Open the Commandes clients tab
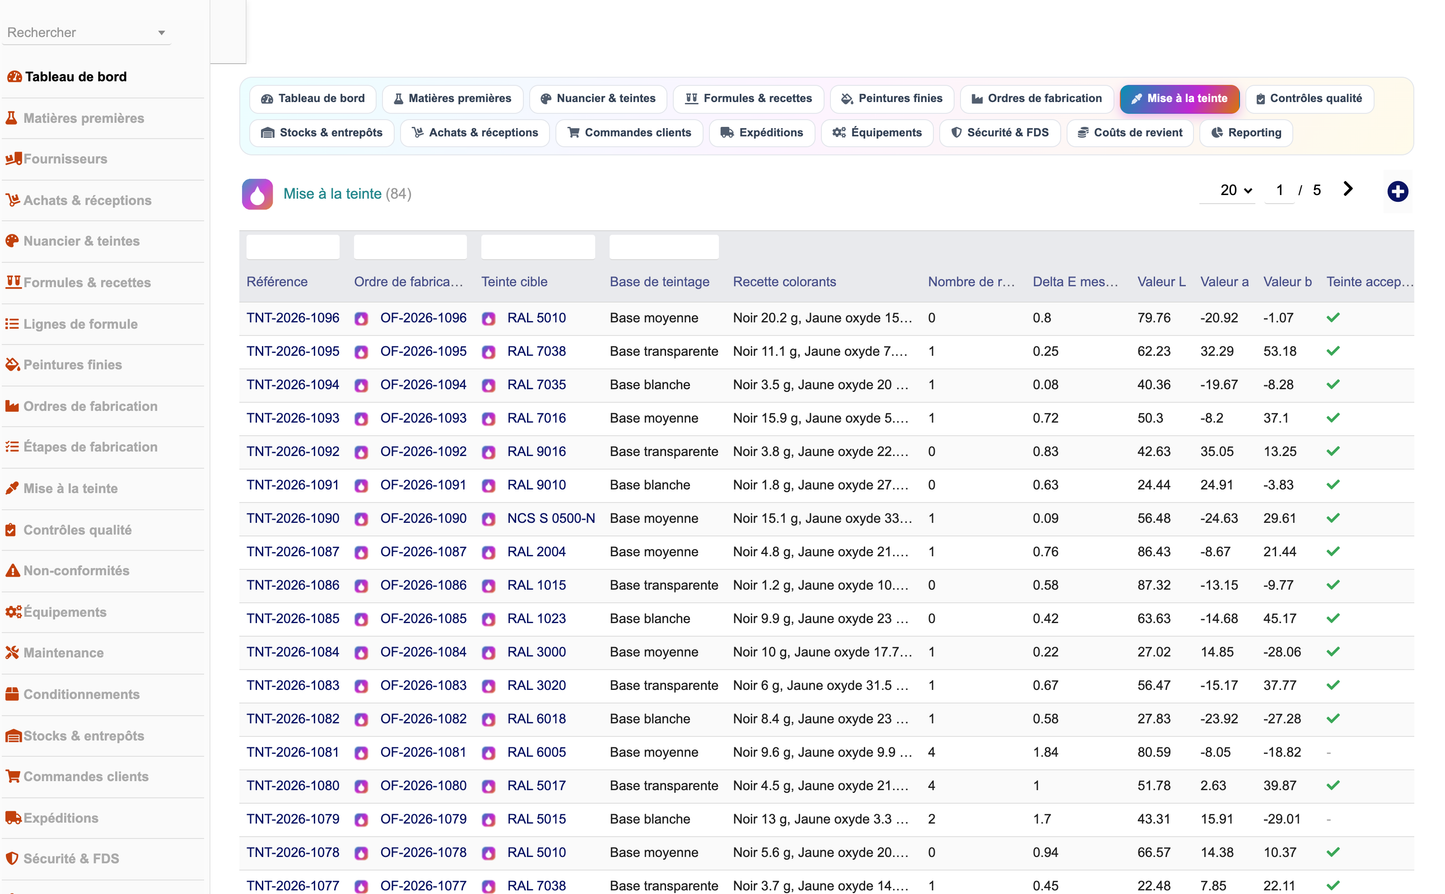 629,133
